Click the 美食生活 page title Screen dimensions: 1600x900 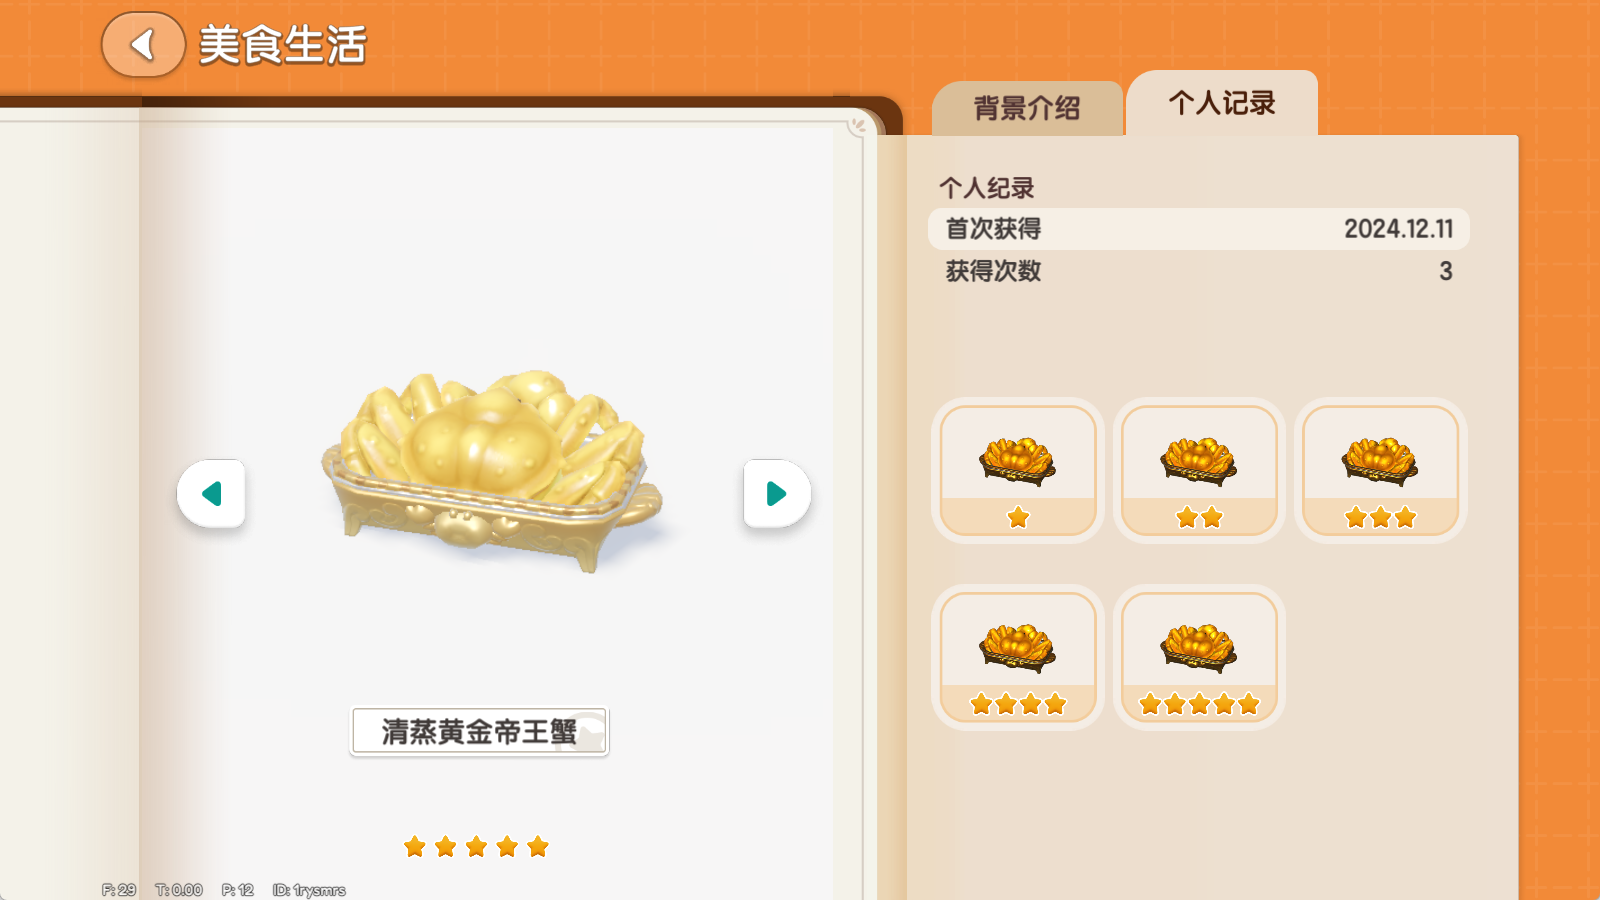tap(283, 45)
